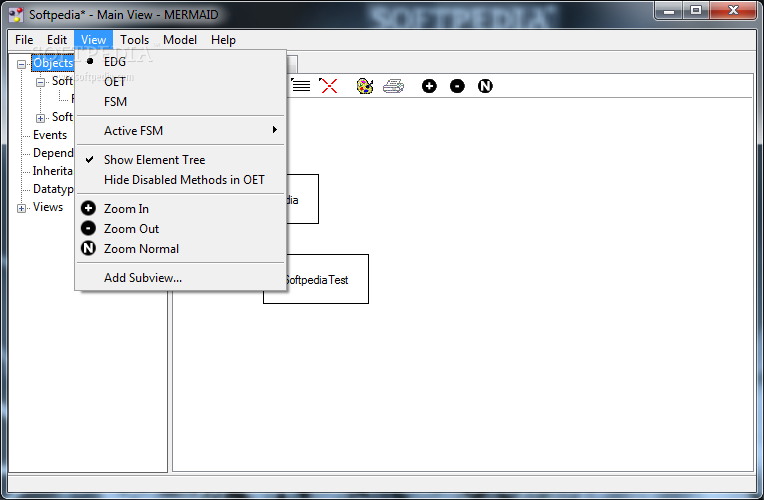Open the Model menu
This screenshot has height=500, width=764.
pos(180,40)
